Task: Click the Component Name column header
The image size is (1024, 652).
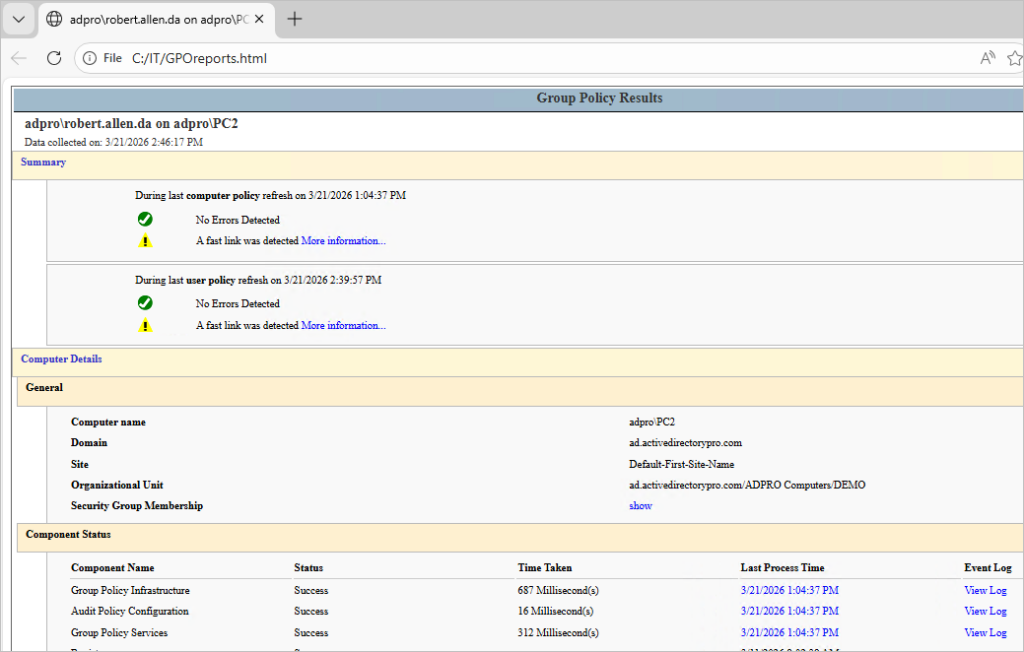Action: click(x=113, y=568)
